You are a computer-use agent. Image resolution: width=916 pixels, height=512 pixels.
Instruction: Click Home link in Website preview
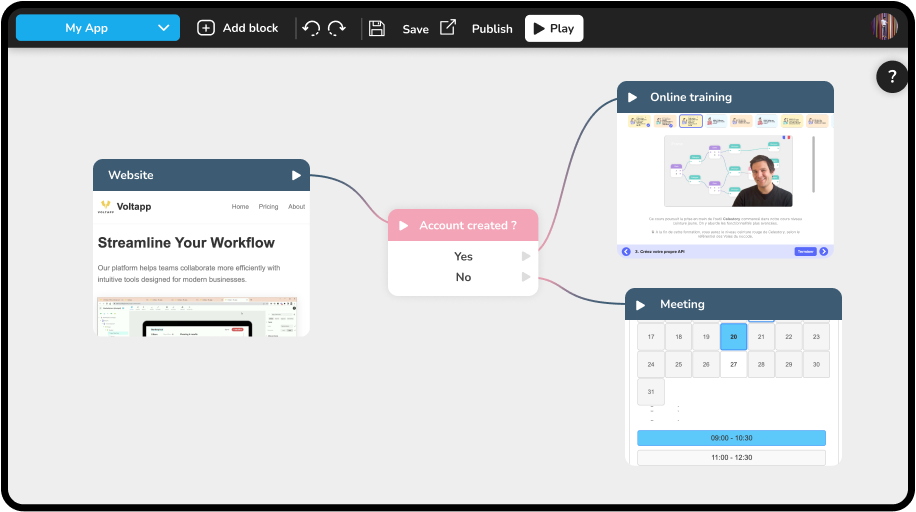pos(240,206)
